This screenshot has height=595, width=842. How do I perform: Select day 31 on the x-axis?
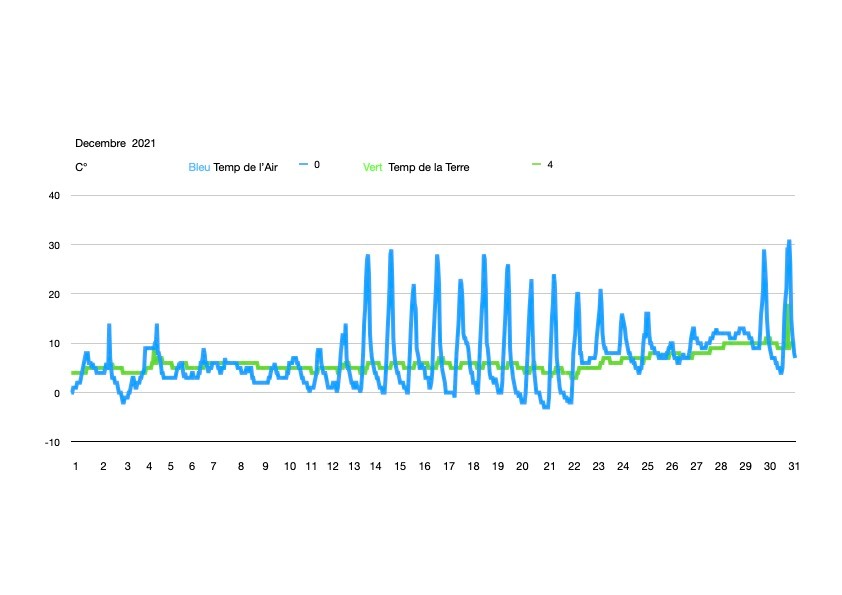[x=794, y=466]
